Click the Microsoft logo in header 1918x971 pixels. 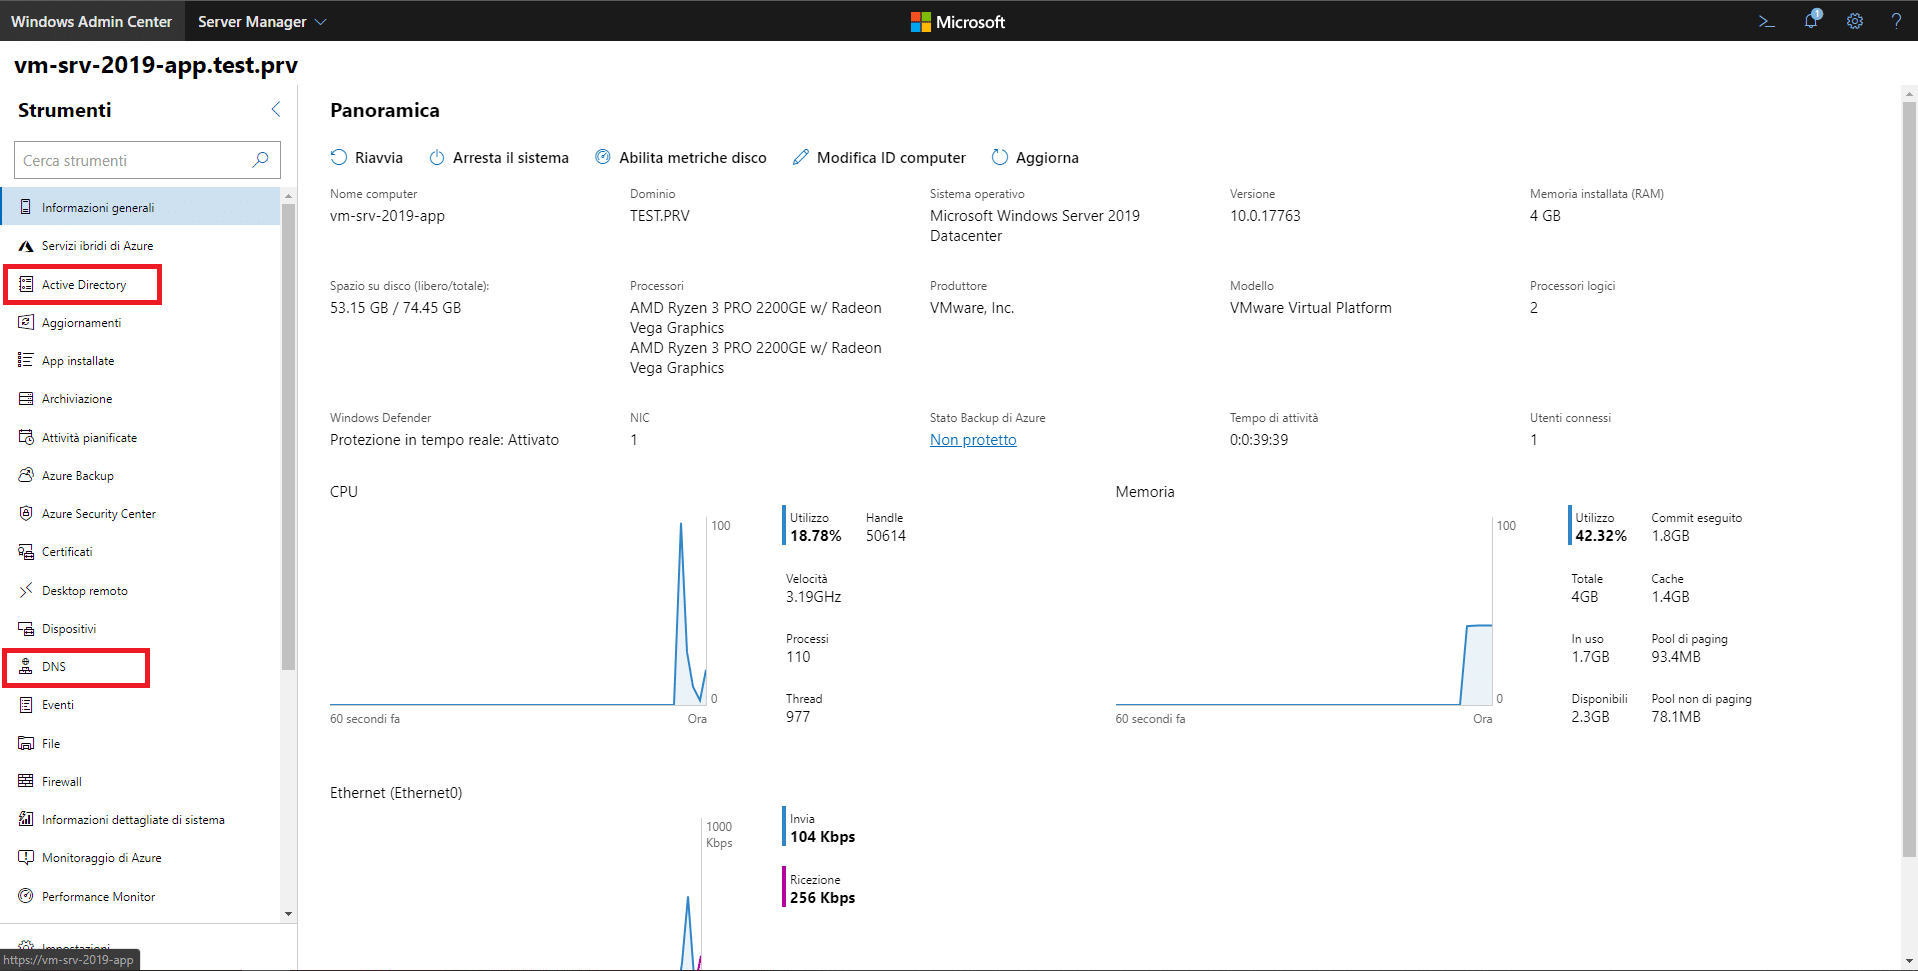coord(958,22)
